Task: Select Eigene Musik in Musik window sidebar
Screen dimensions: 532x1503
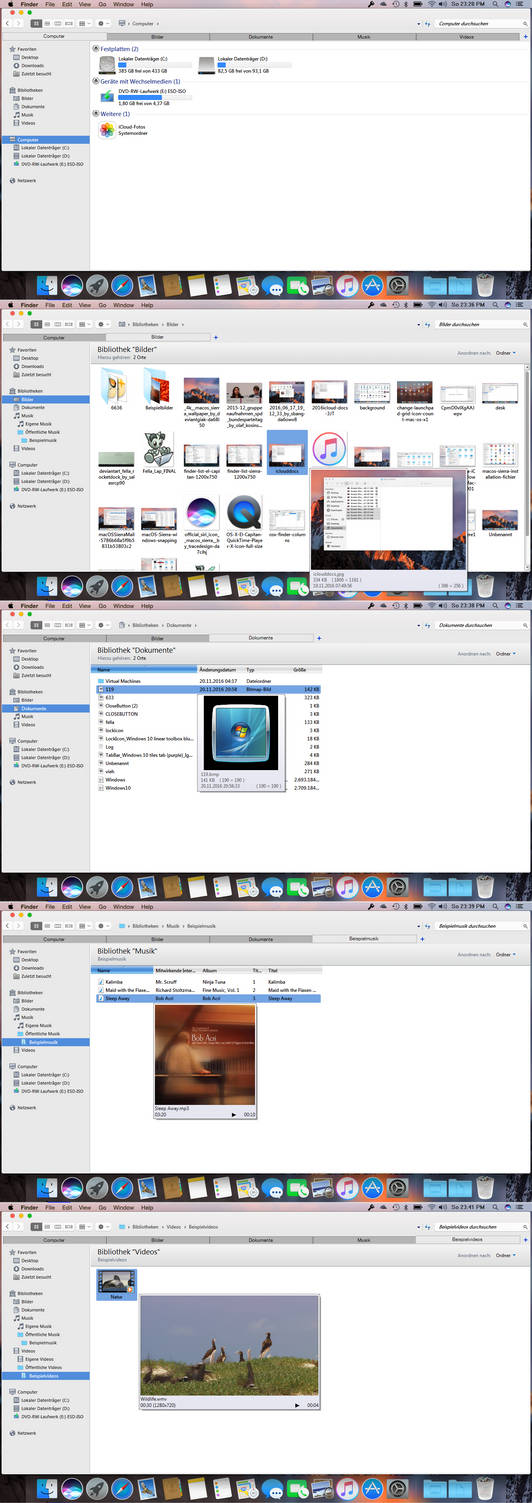Action: pos(38,1025)
